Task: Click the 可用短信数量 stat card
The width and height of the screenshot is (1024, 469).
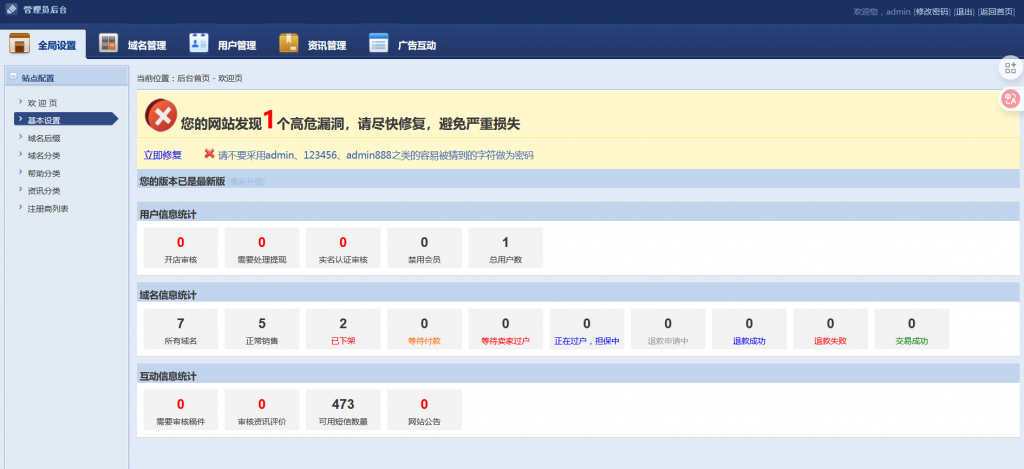Action: point(343,410)
